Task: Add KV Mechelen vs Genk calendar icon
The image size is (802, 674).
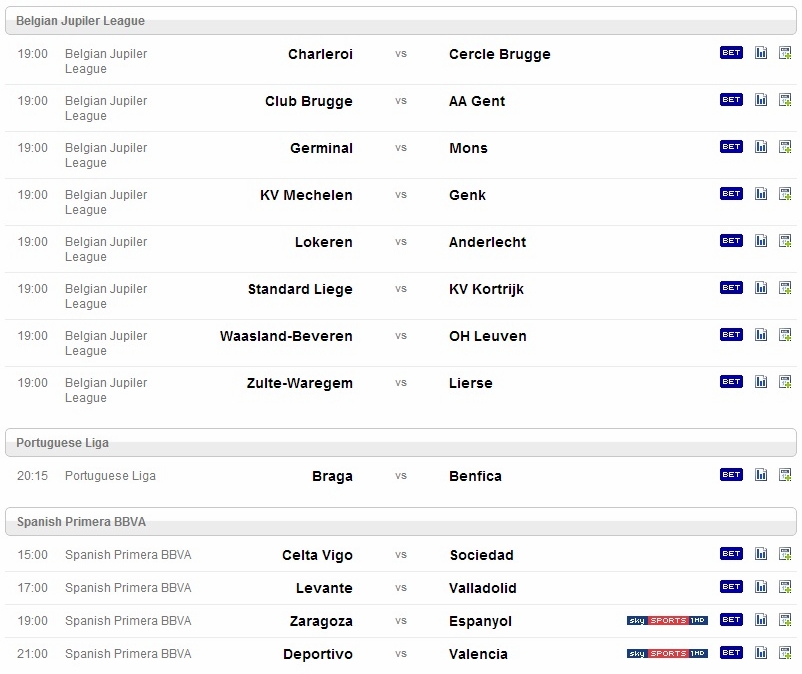Action: 785,194
